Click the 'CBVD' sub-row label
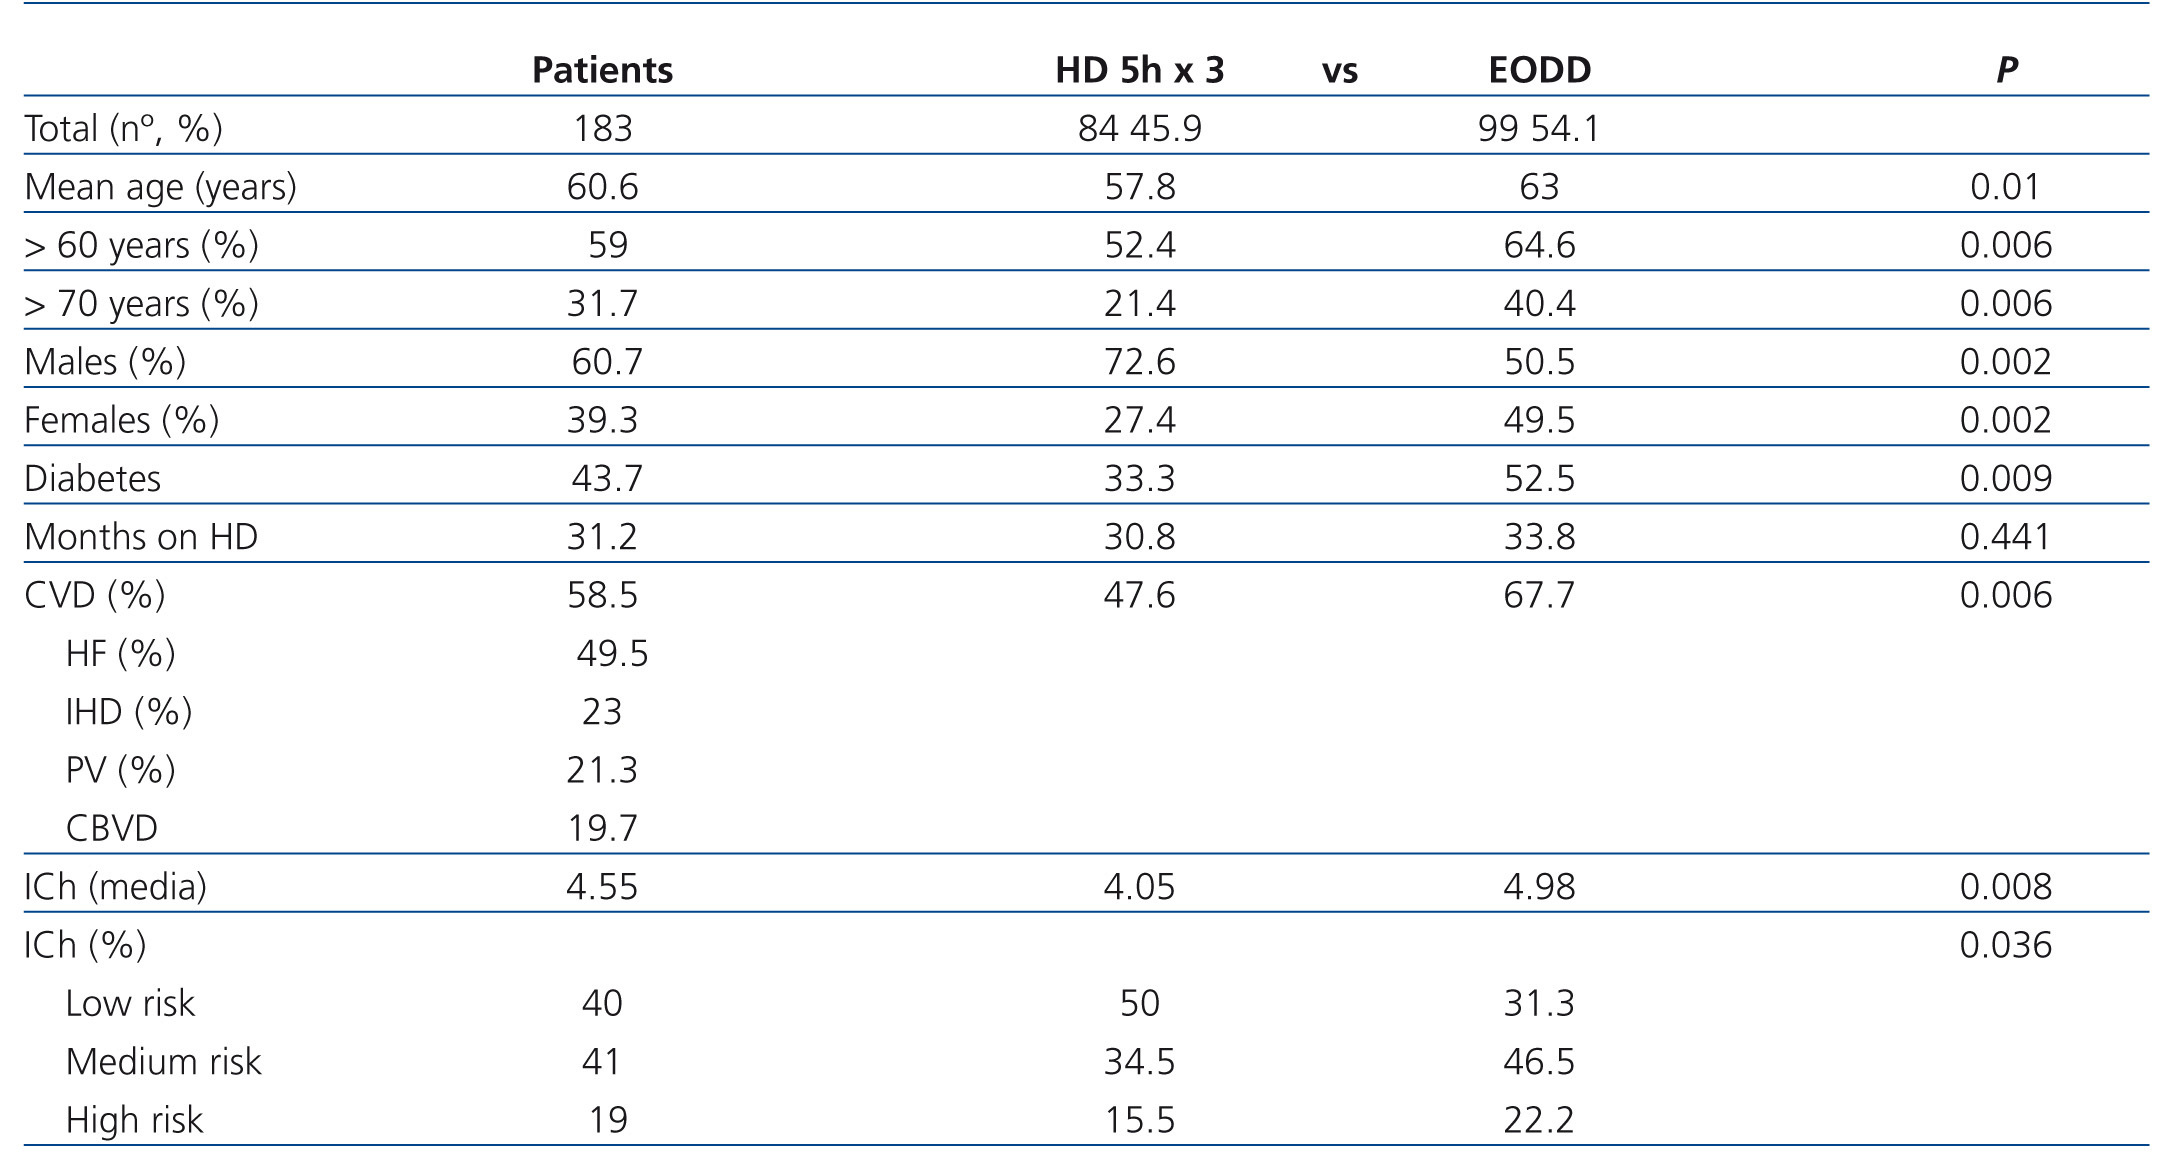 point(111,828)
